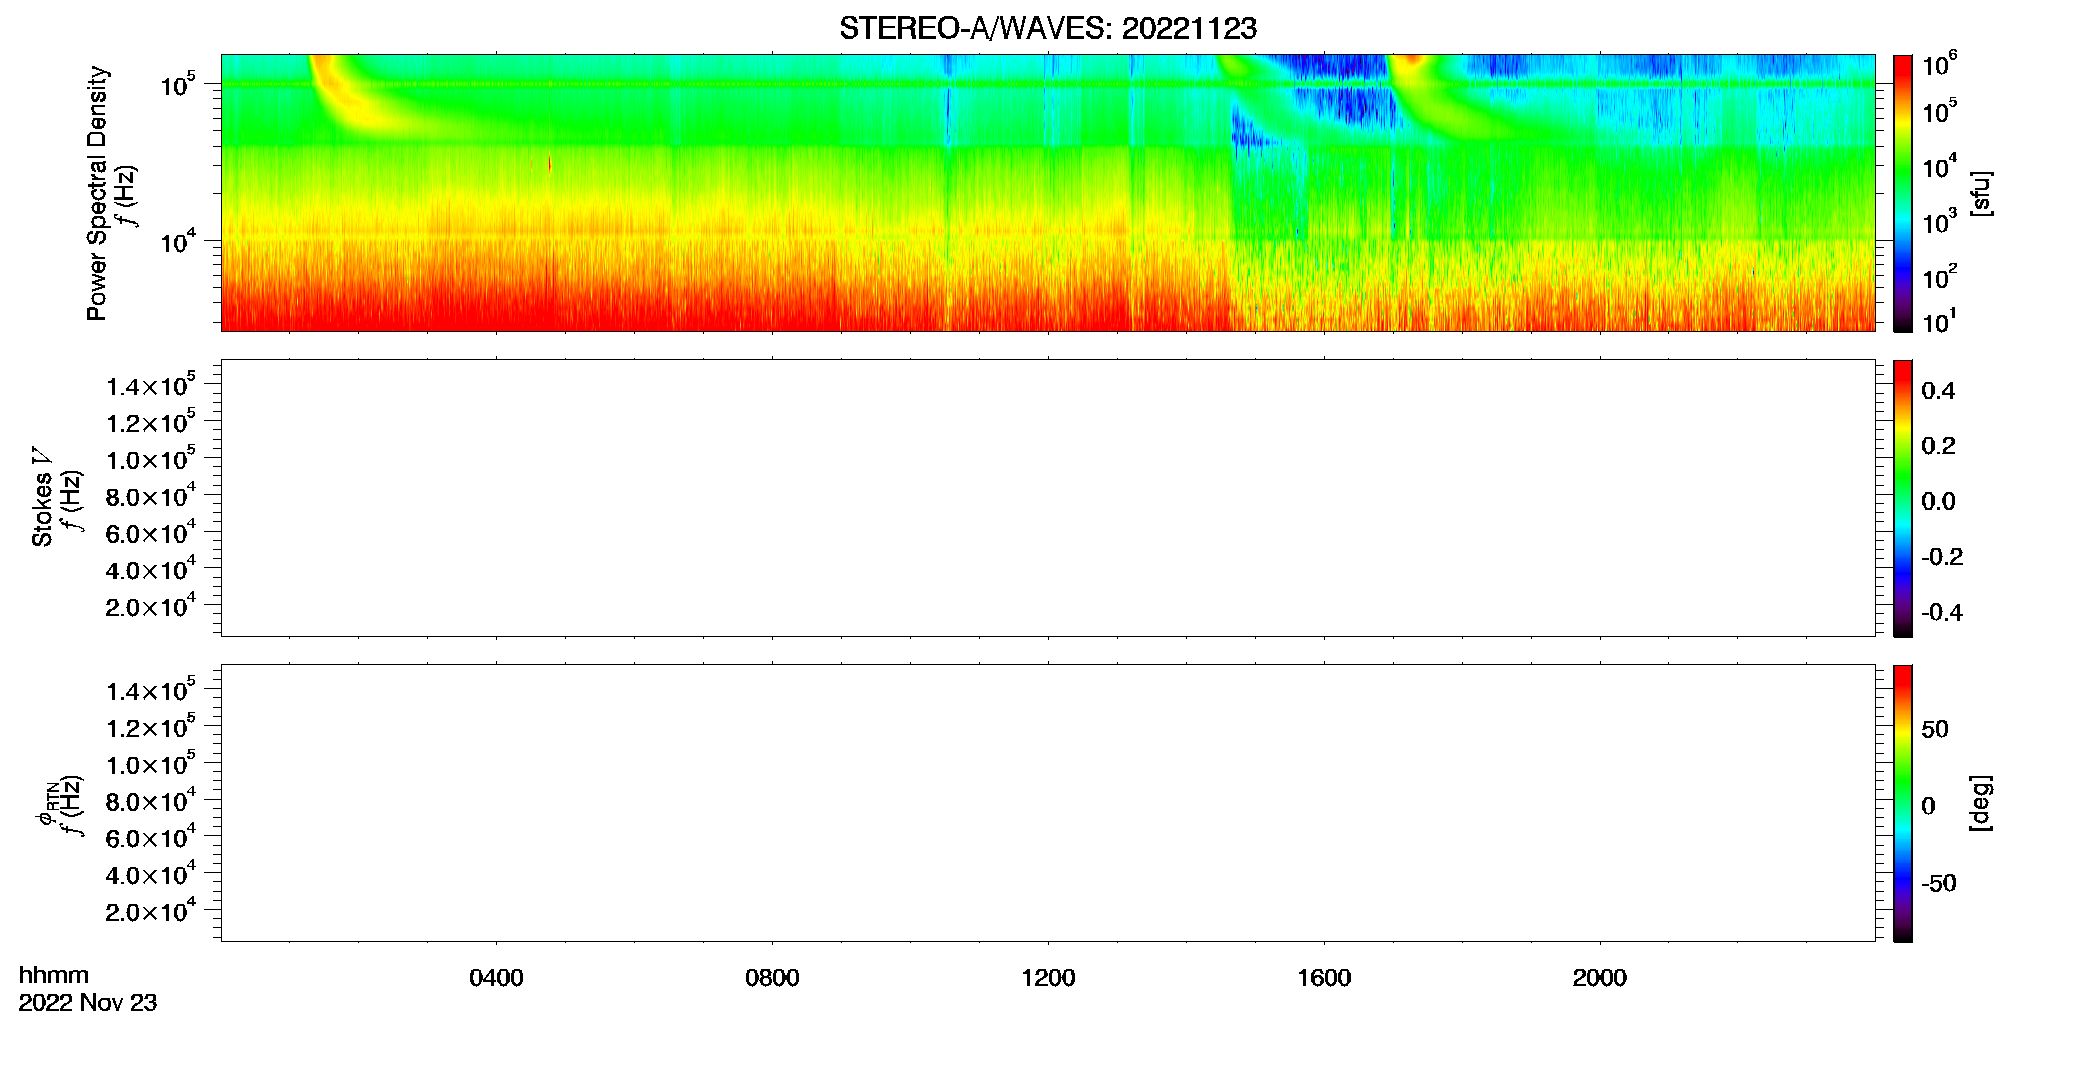This screenshot has width=2096, height=1080.
Task: Click the "1200" time tick label
Action: (1048, 978)
